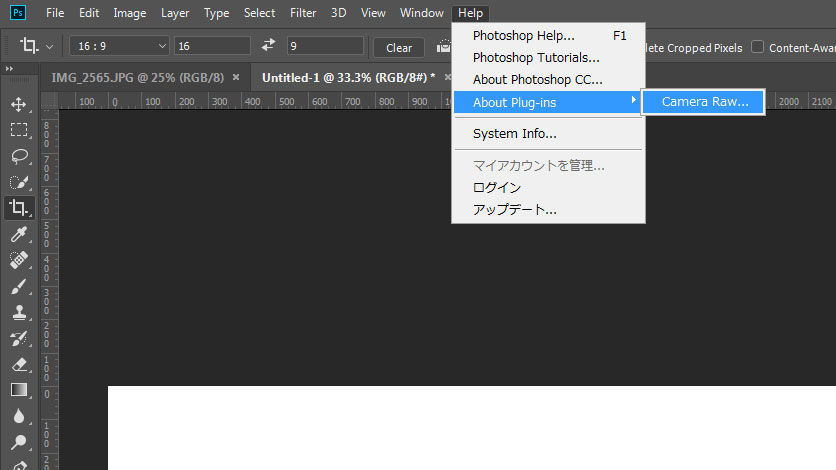
Task: Swap width and height crop values
Action: [x=268, y=45]
